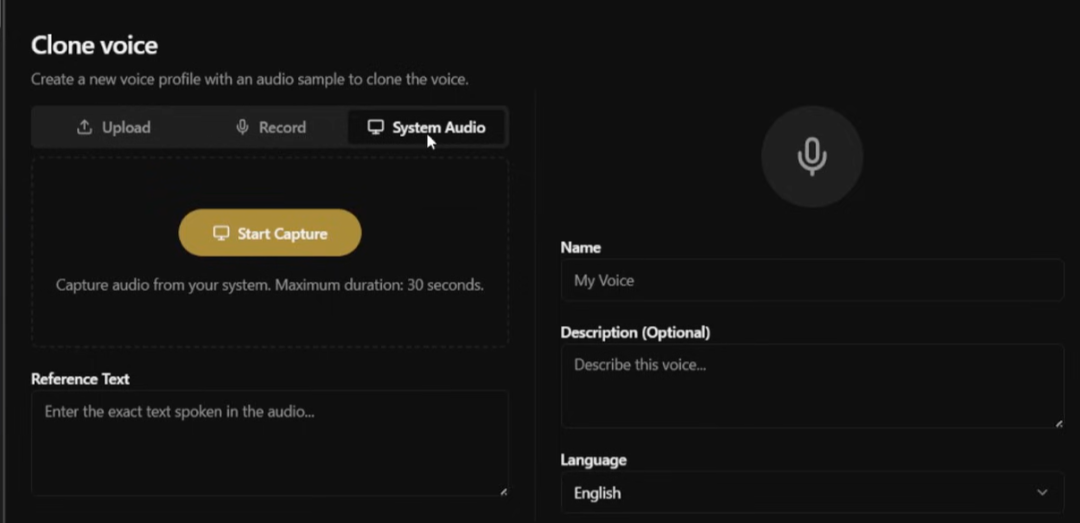Open the Language dropdown set to English

(x=811, y=493)
